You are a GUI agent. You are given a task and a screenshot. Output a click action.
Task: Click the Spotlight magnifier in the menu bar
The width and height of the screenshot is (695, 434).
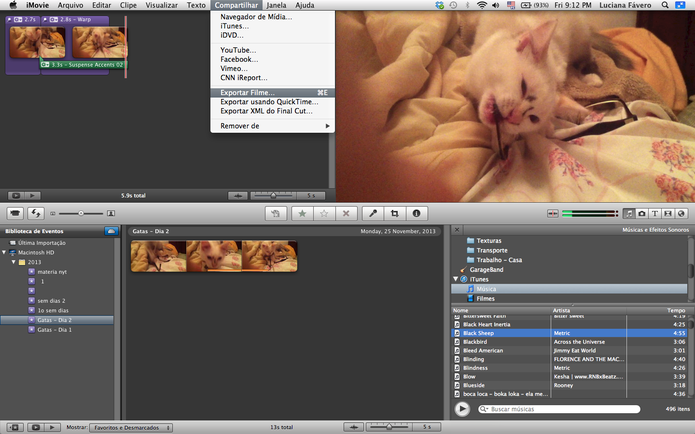point(665,5)
